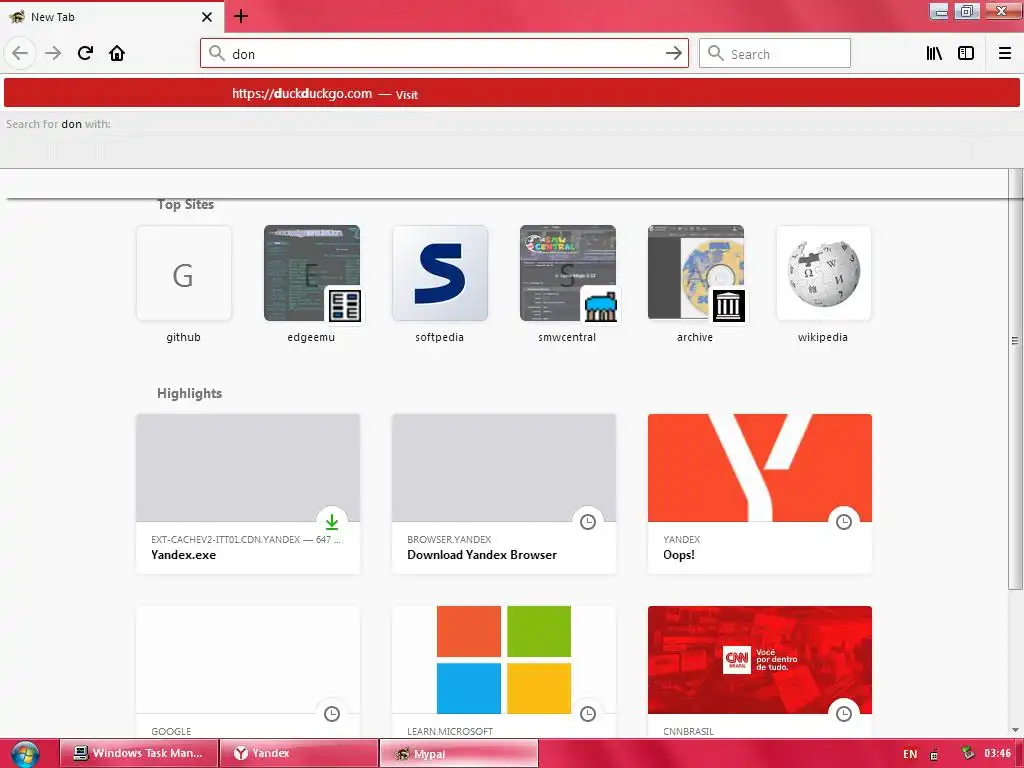Image resolution: width=1024 pixels, height=768 pixels.
Task: Click history clock icon on Download Yandex Browser card
Action: [x=588, y=522]
